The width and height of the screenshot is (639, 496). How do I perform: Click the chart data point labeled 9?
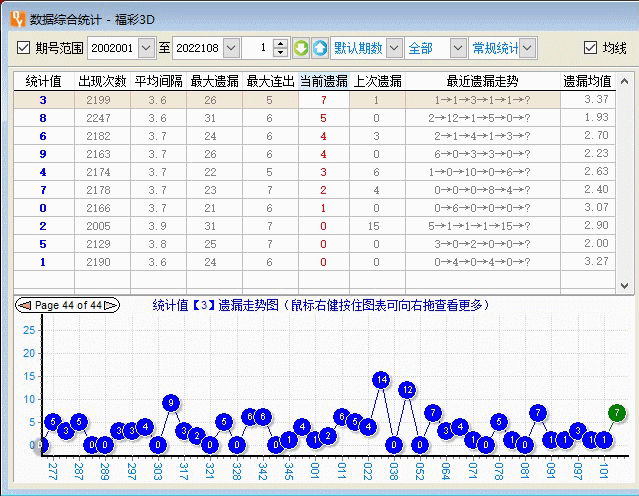[x=171, y=403]
